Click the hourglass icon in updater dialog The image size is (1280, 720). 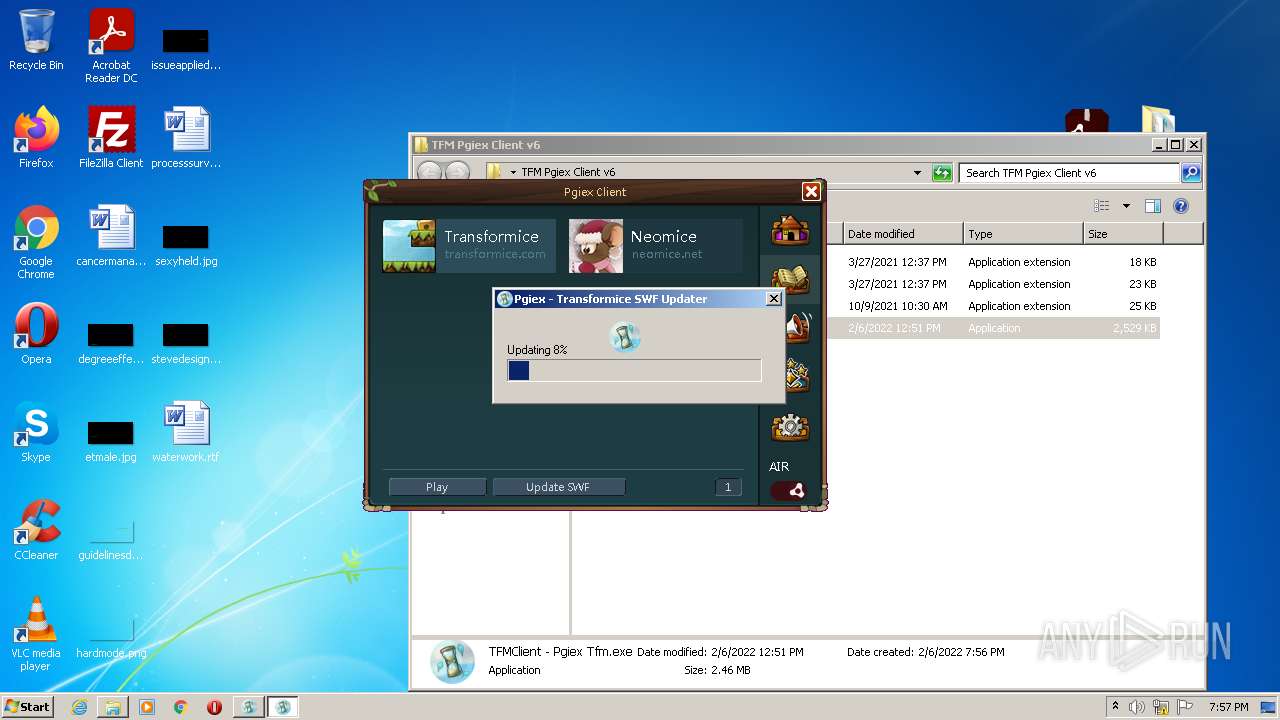[x=625, y=337]
